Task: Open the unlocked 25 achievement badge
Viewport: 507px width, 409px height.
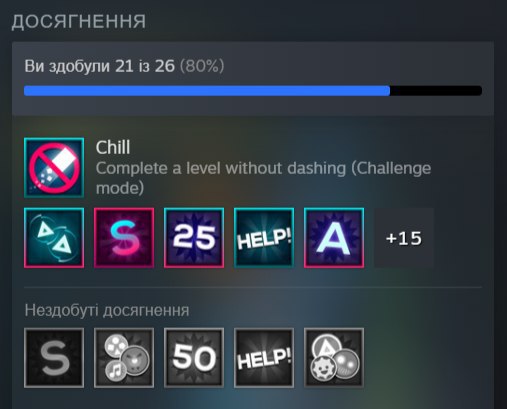Action: click(x=194, y=238)
